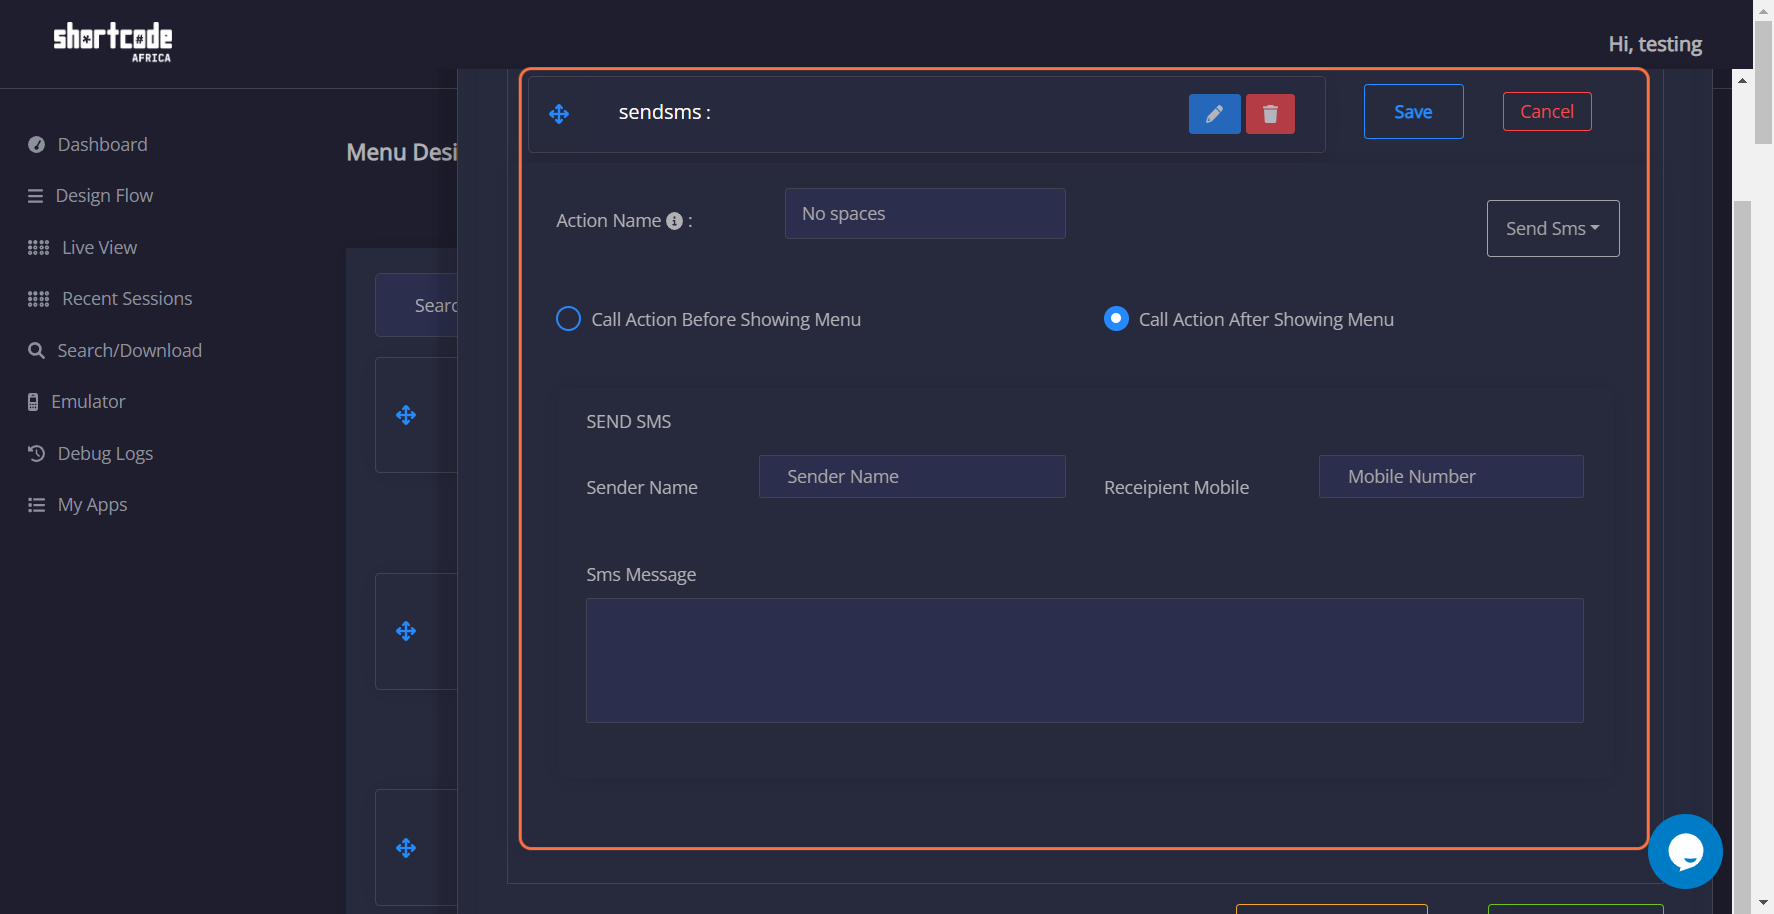Click the Emulator phone icon
Image resolution: width=1774 pixels, height=914 pixels.
(x=33, y=402)
